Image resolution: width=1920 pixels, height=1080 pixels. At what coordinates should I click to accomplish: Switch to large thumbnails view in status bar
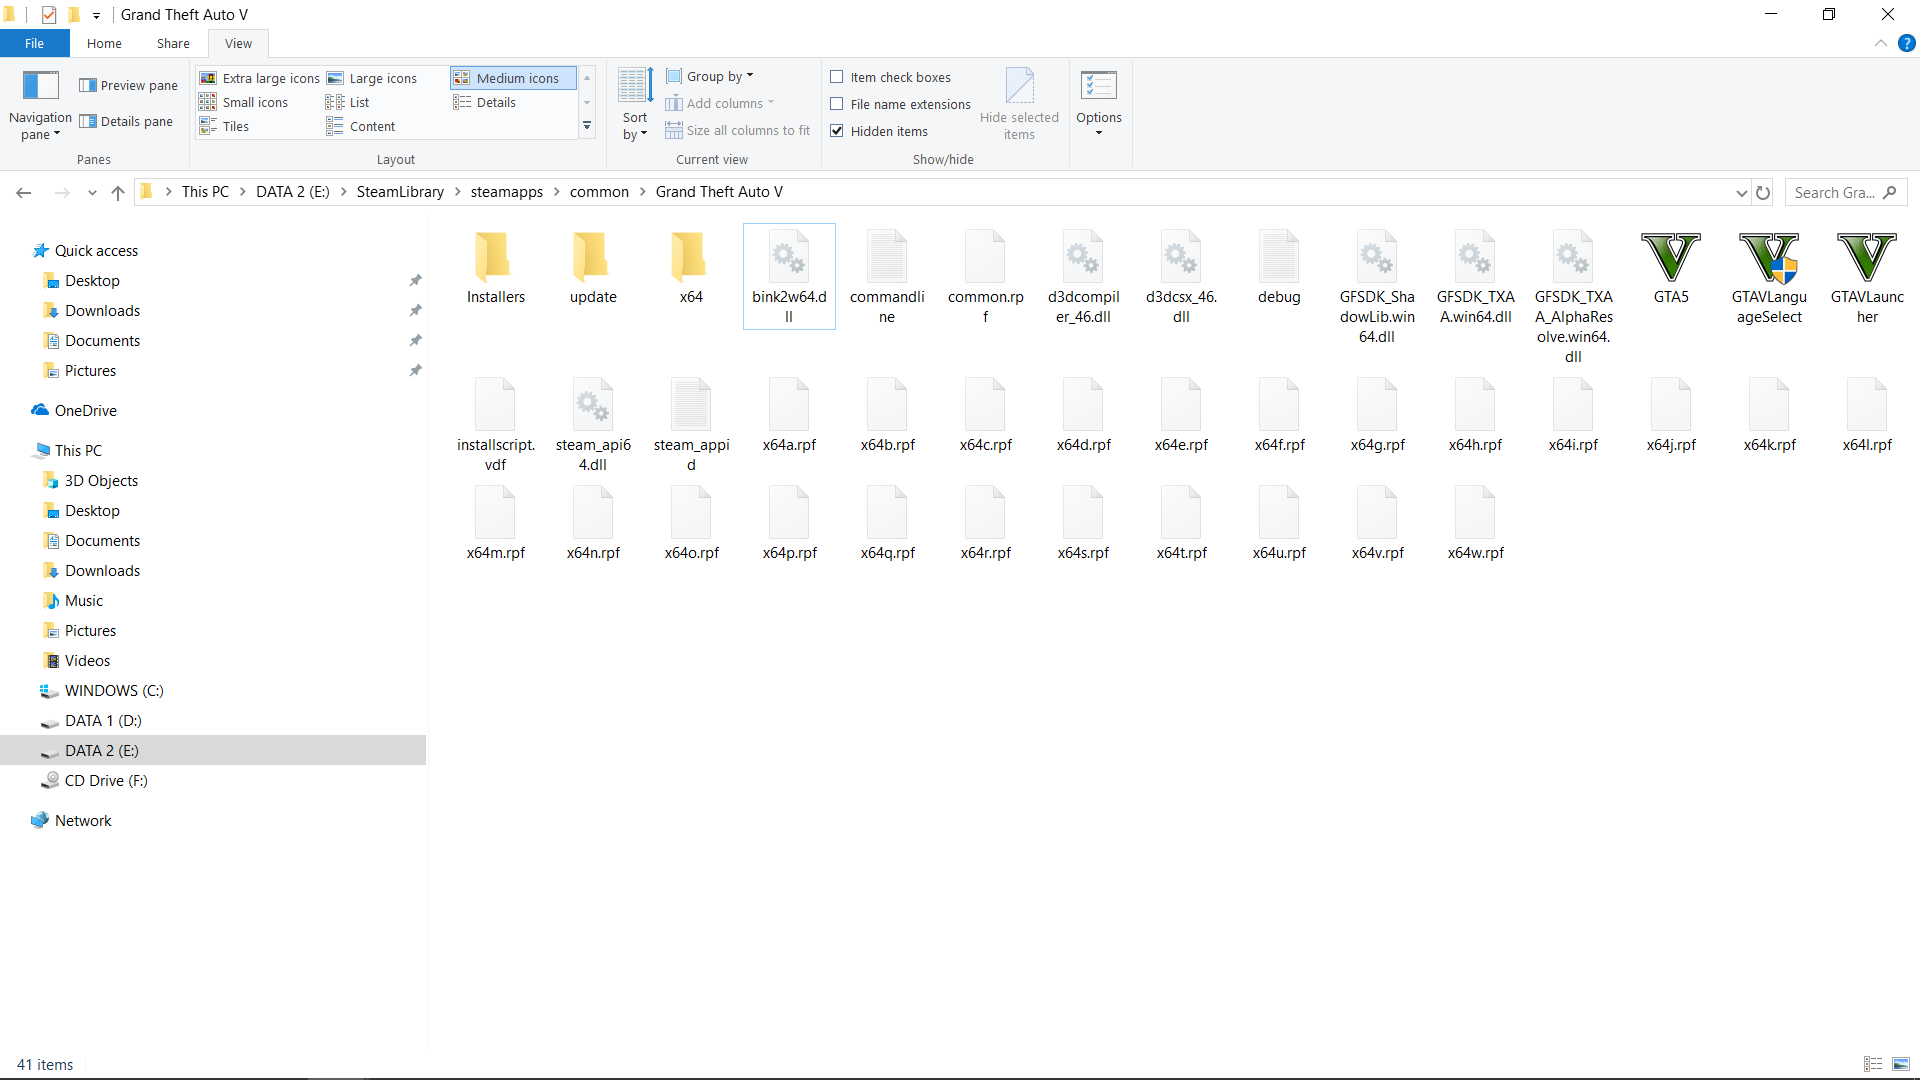click(1901, 1064)
